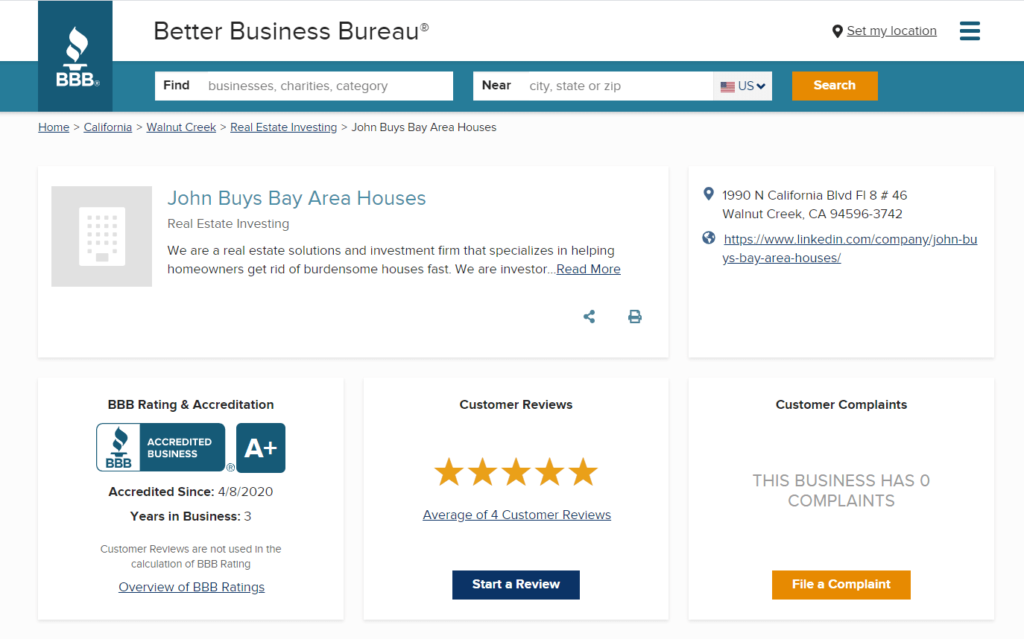Click the 'Years in Business: 3' text

click(x=191, y=517)
